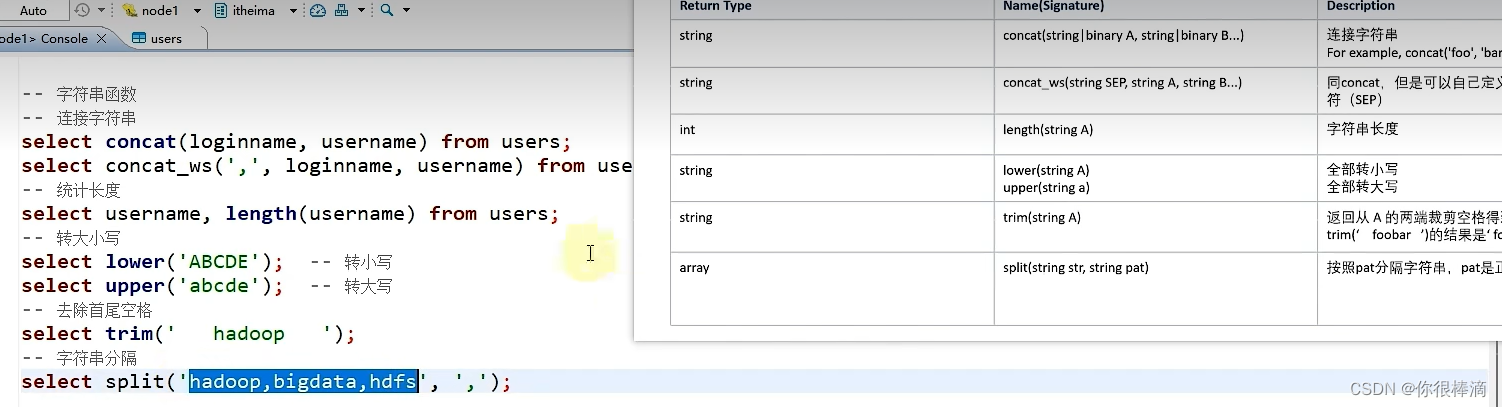Click the magnifier search icon in the toolbar

click(387, 11)
